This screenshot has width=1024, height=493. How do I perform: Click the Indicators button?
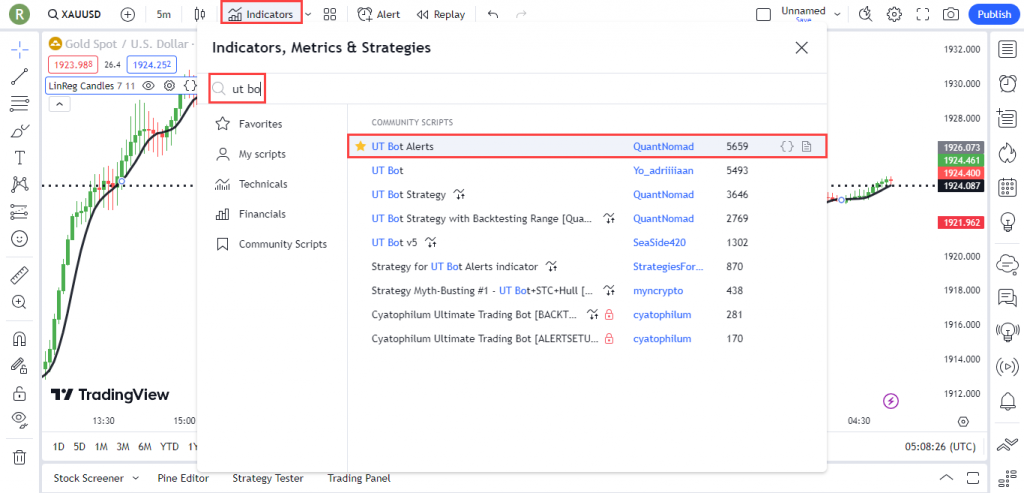[x=261, y=14]
